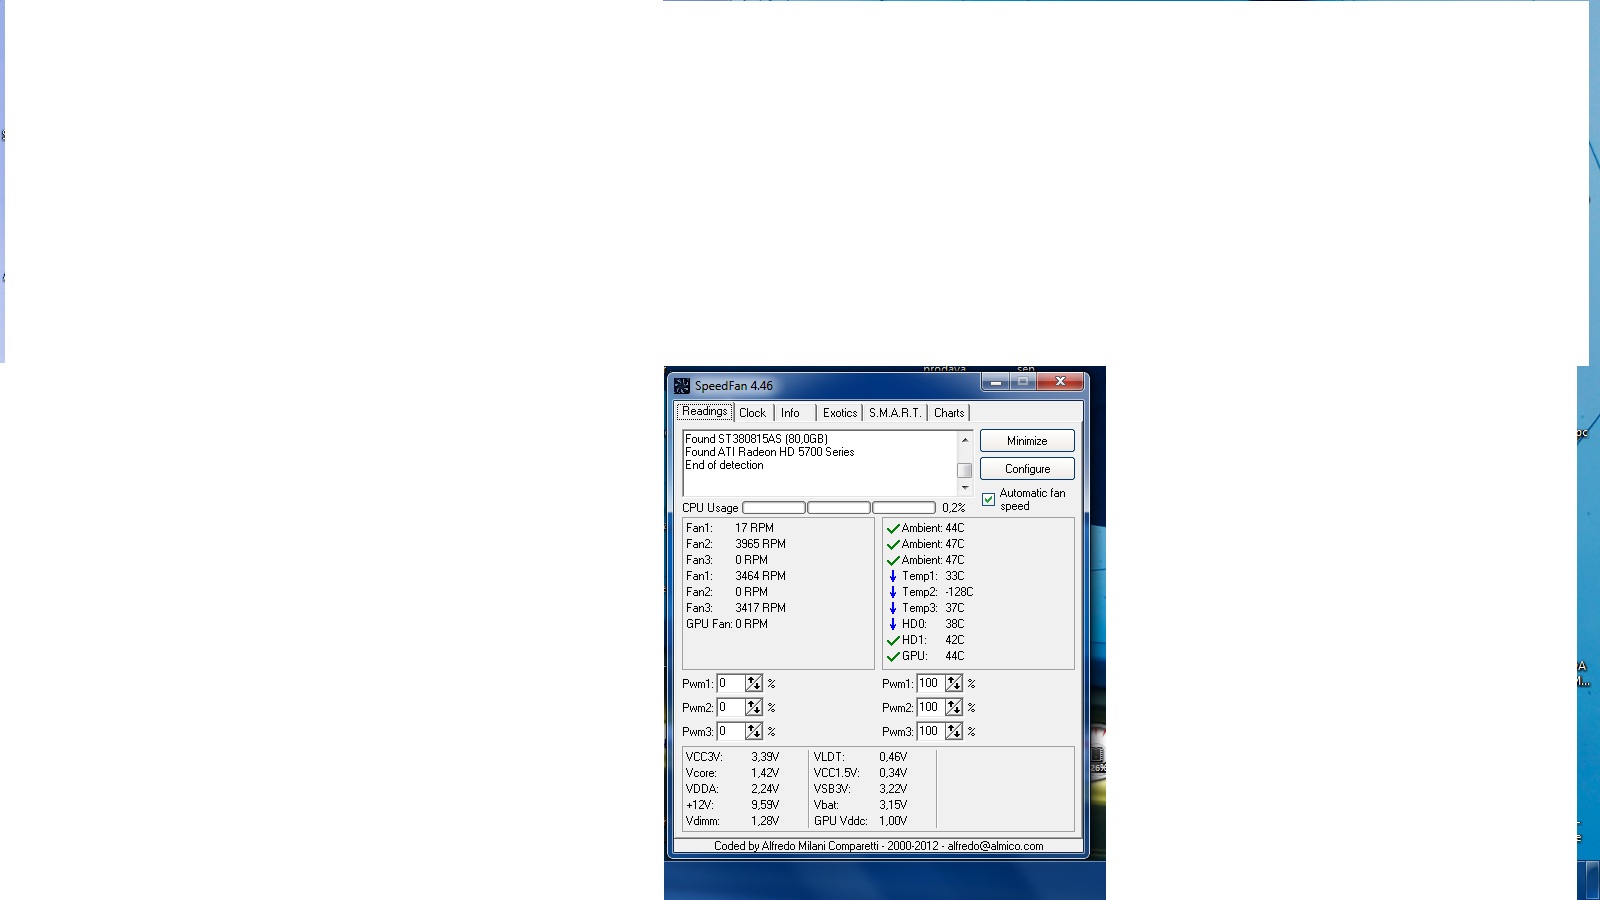The width and height of the screenshot is (1600, 900).
Task: Click the right Pwm3 value field showing 100
Action: coord(931,732)
